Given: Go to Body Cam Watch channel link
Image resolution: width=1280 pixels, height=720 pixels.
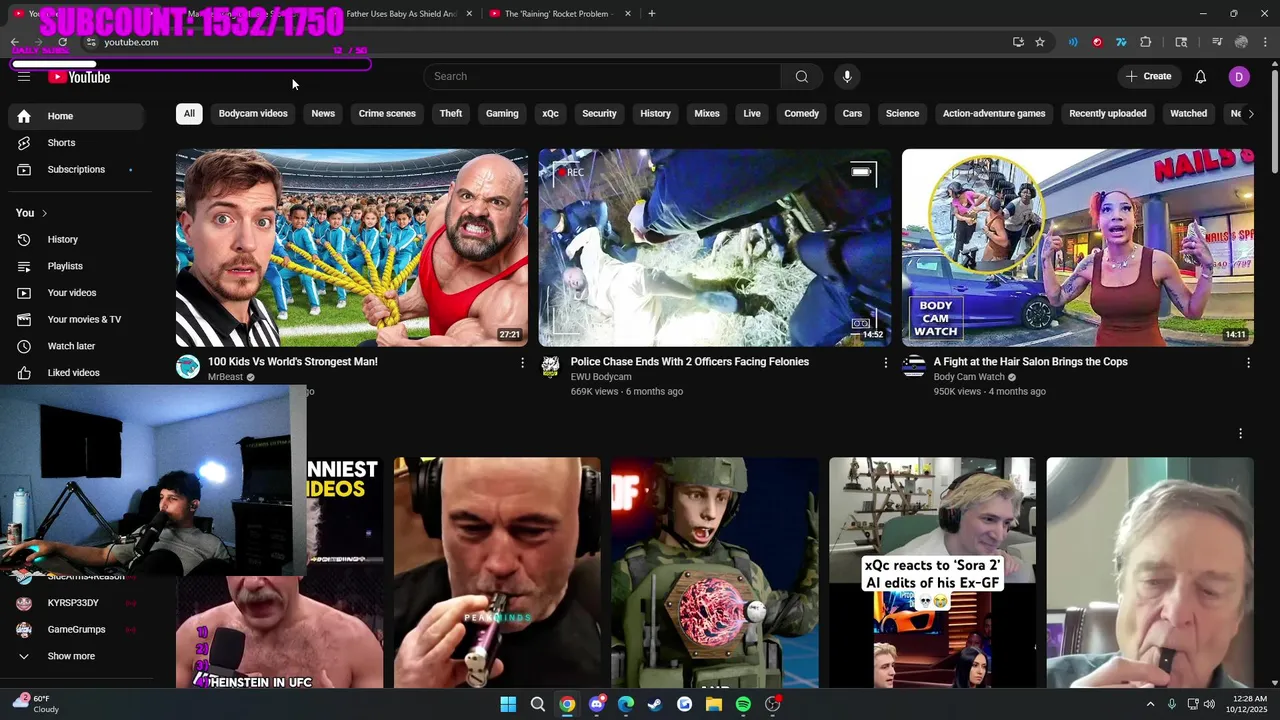Looking at the screenshot, I should 969,377.
